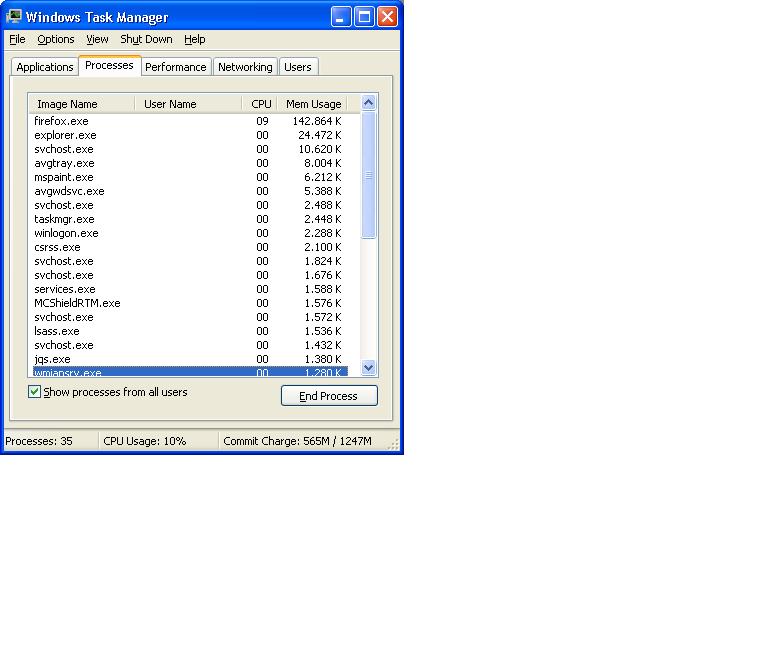Screen dimensions: 759x659
Task: Select the mspaint.exe process
Action: pos(190,177)
